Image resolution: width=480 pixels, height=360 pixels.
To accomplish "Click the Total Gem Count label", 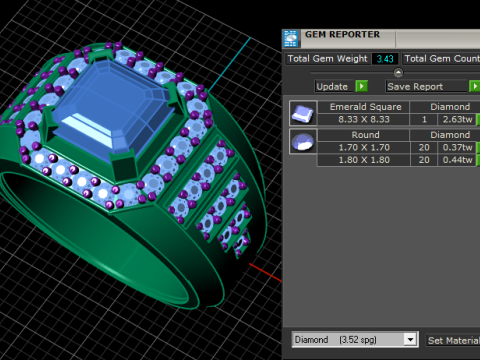I will click(x=441, y=59).
